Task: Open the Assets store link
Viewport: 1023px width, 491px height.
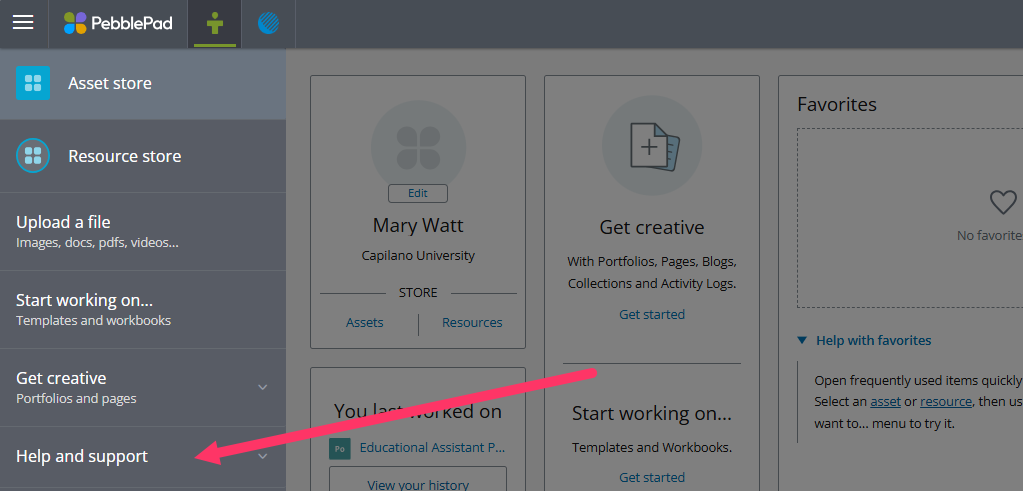Action: coord(365,322)
